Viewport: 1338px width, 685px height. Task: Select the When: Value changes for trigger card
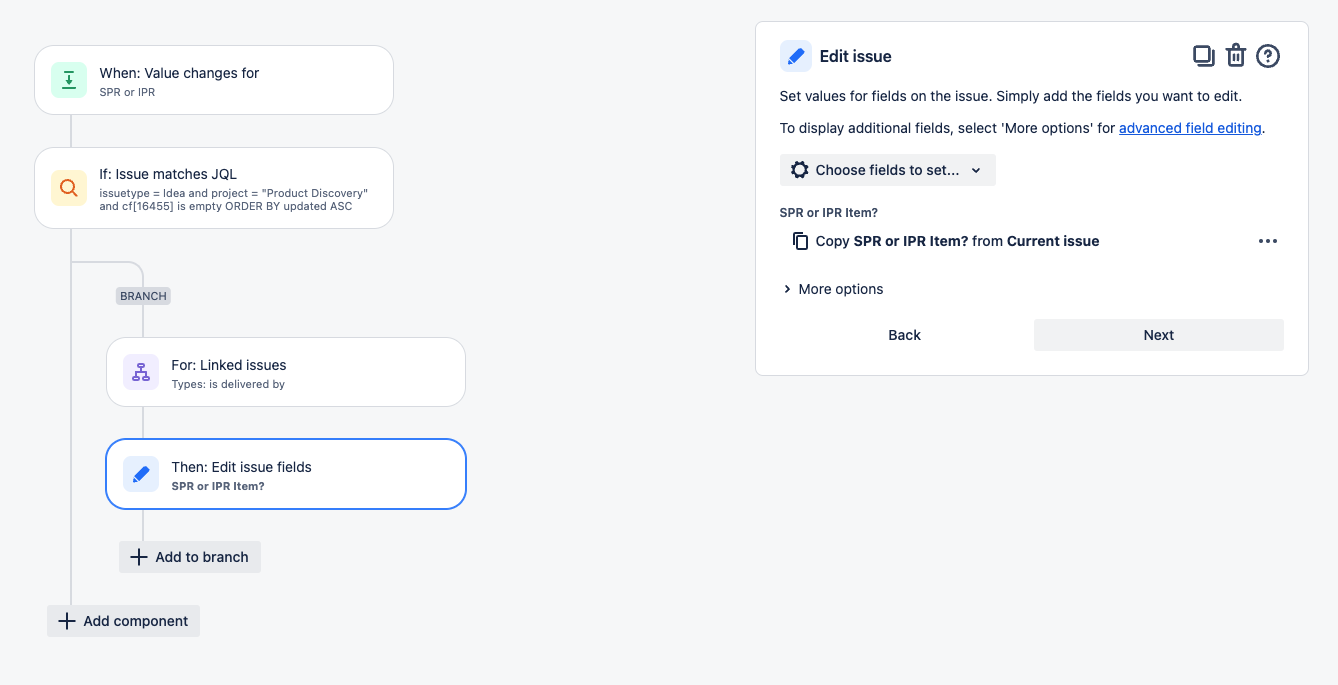coord(214,80)
